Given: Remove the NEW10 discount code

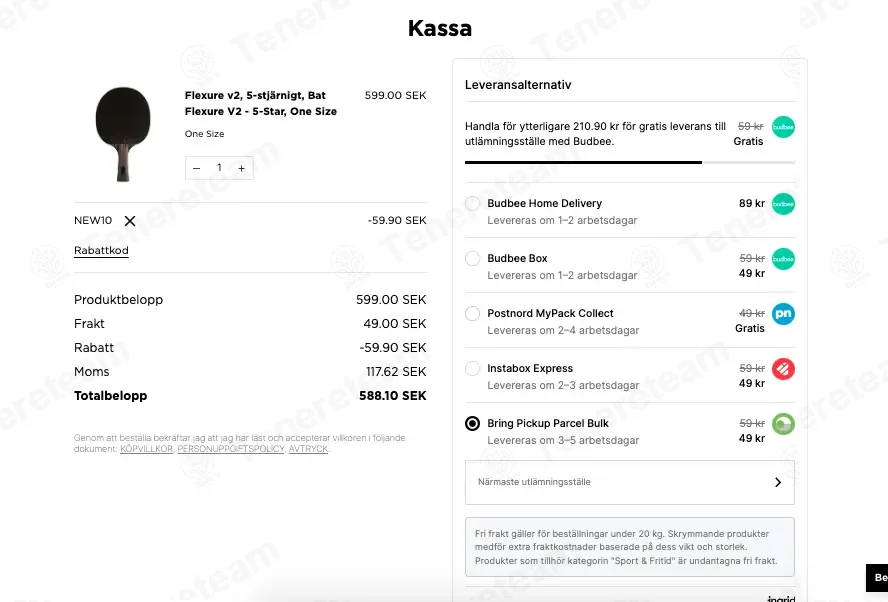Looking at the screenshot, I should click(130, 221).
